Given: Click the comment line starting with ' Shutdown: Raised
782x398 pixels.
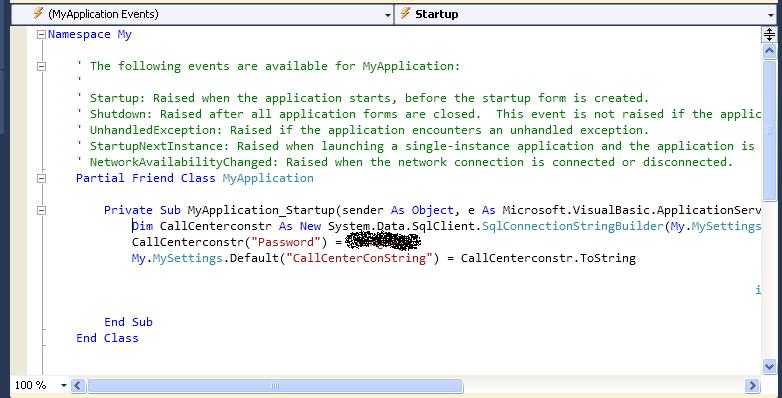Looking at the screenshot, I should pyautogui.click(x=418, y=114).
